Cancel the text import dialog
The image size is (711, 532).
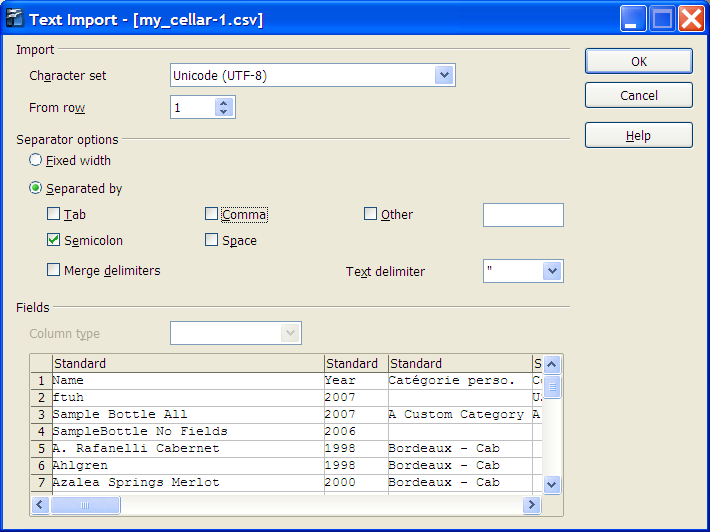638,95
